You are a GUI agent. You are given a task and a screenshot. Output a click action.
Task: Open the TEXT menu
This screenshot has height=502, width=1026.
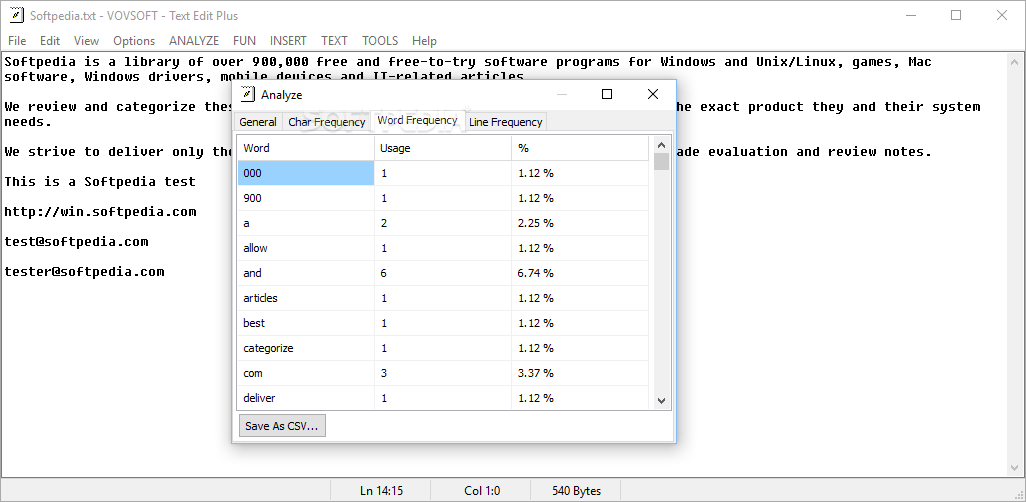click(334, 41)
